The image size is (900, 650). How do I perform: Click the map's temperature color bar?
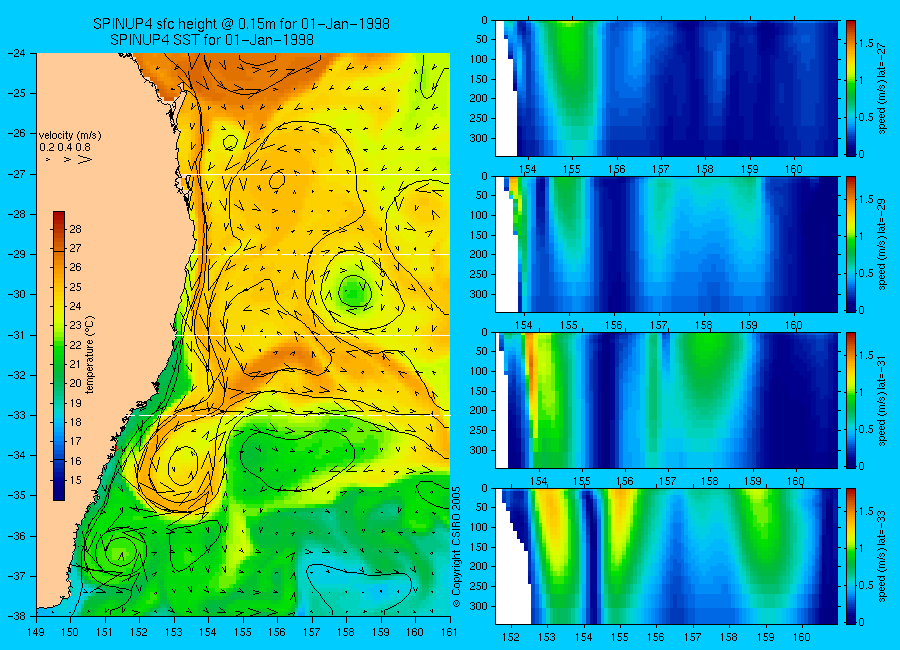tap(59, 356)
